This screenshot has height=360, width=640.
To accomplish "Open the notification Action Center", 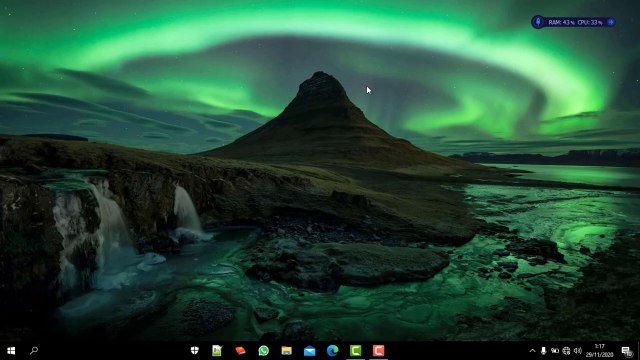I will tap(626, 351).
